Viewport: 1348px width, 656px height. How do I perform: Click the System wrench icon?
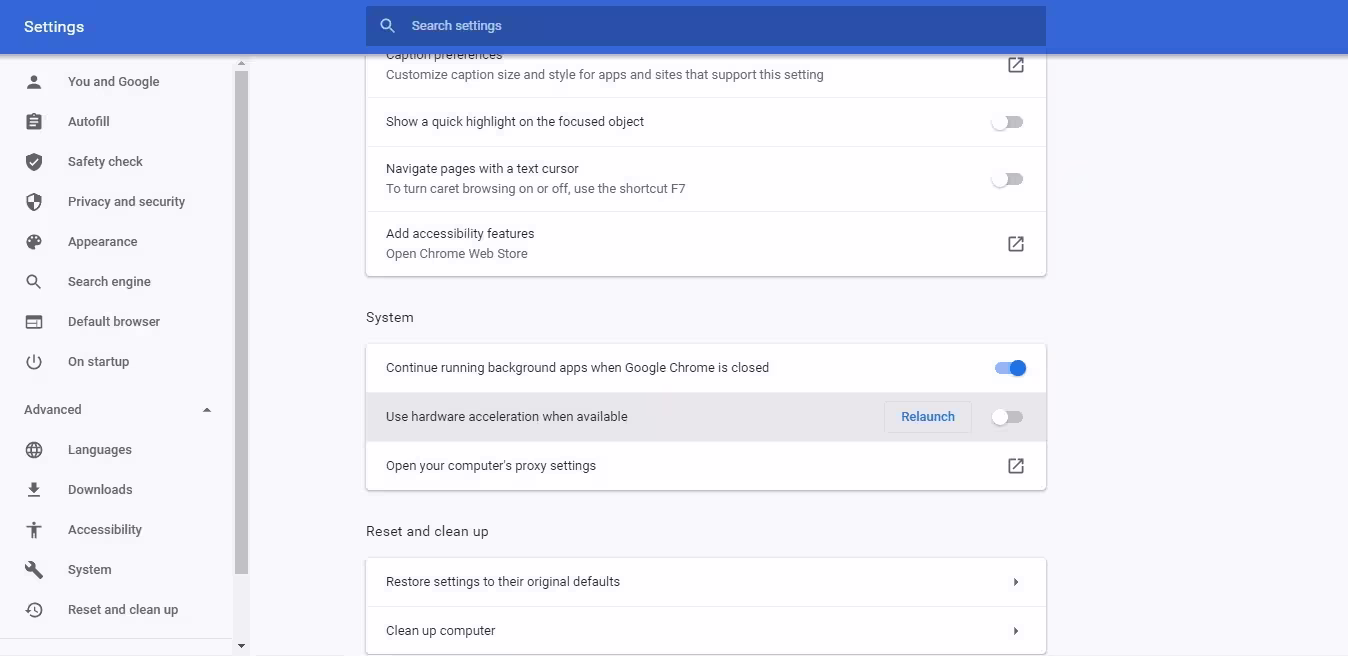coord(34,570)
